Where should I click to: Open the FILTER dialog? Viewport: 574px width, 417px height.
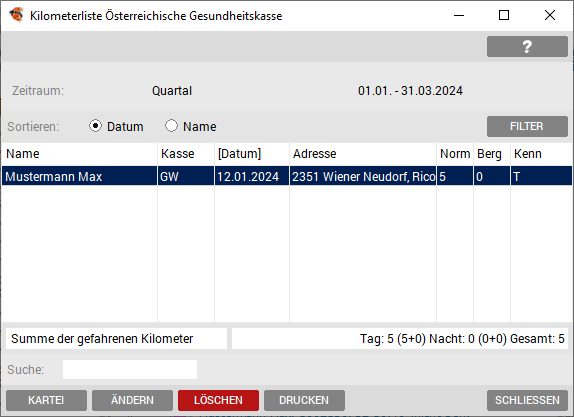pos(527,126)
